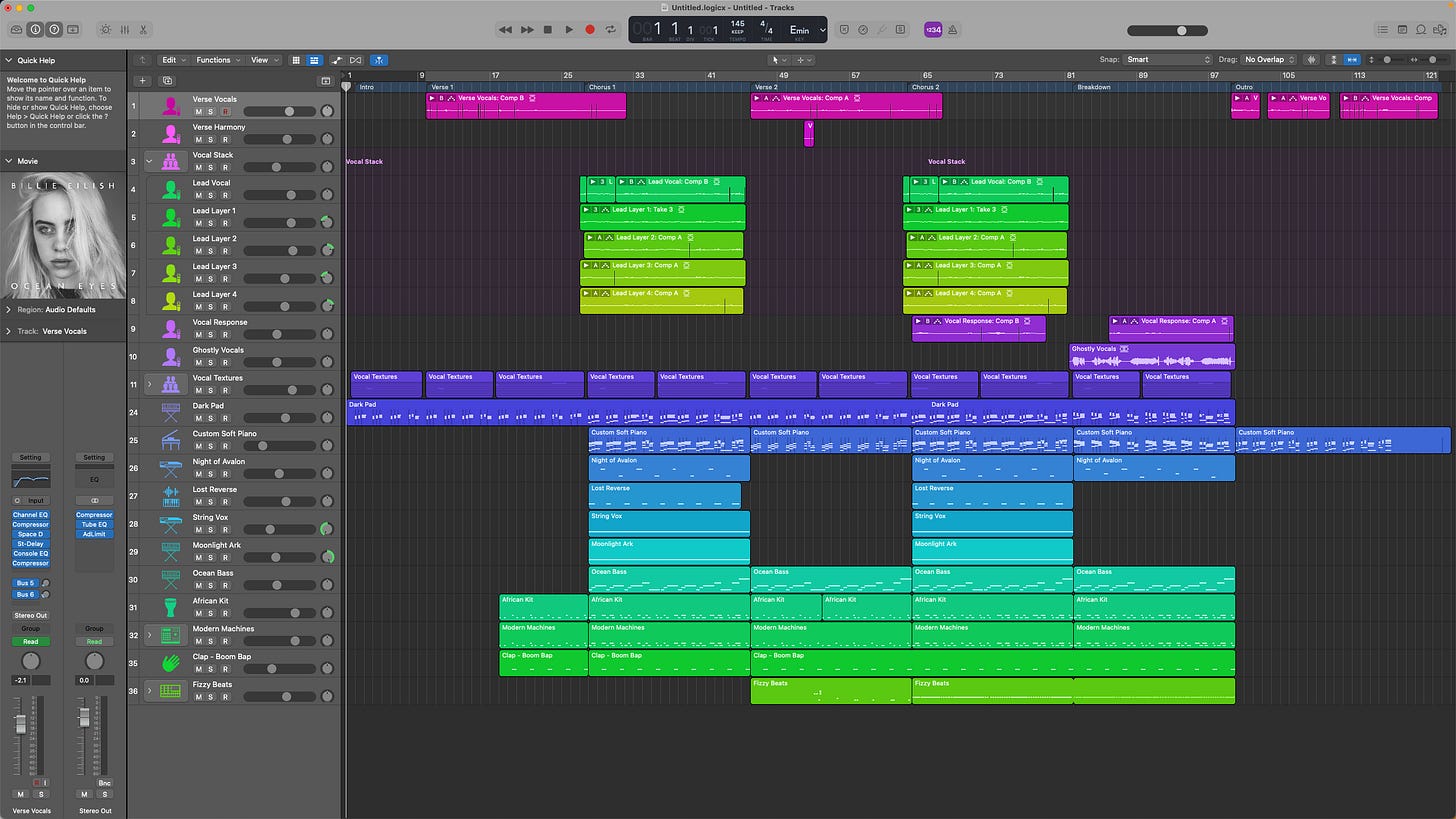Image resolution: width=1456 pixels, height=819 pixels.
Task: Toggle Cycle mode in the transport bar
Action: click(611, 30)
